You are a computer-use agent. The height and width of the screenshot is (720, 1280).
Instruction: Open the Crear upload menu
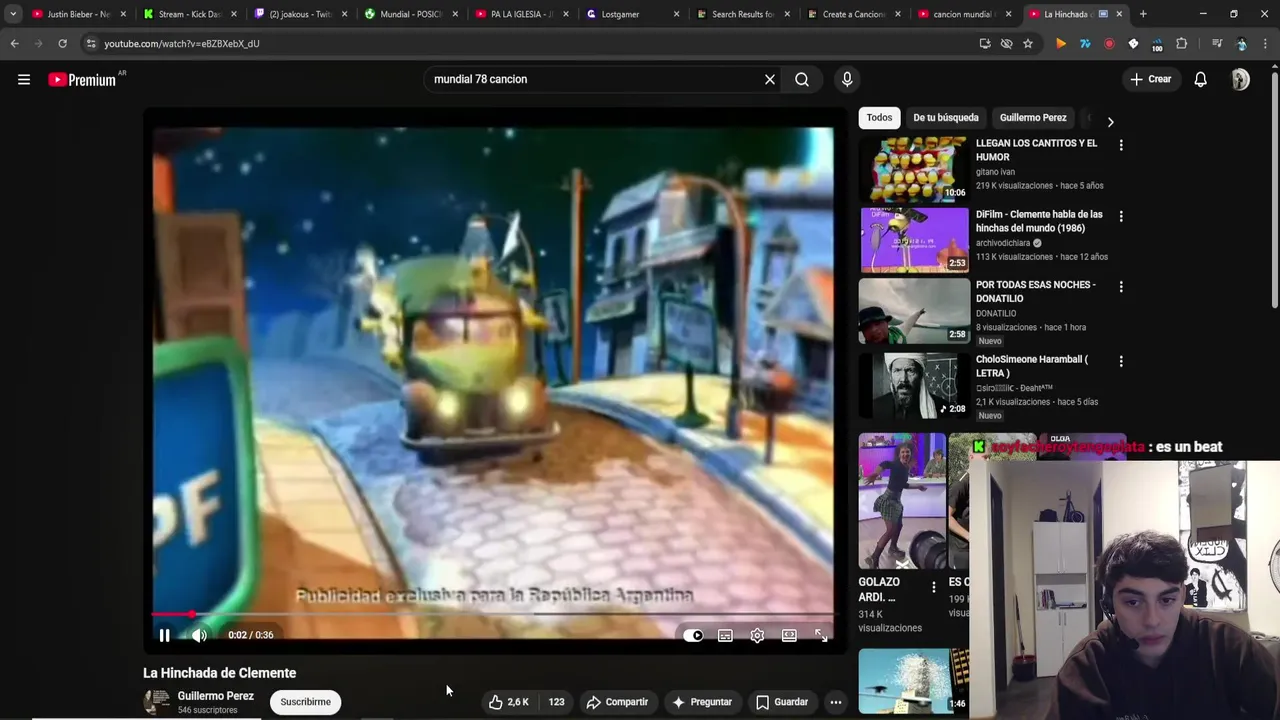(1151, 79)
